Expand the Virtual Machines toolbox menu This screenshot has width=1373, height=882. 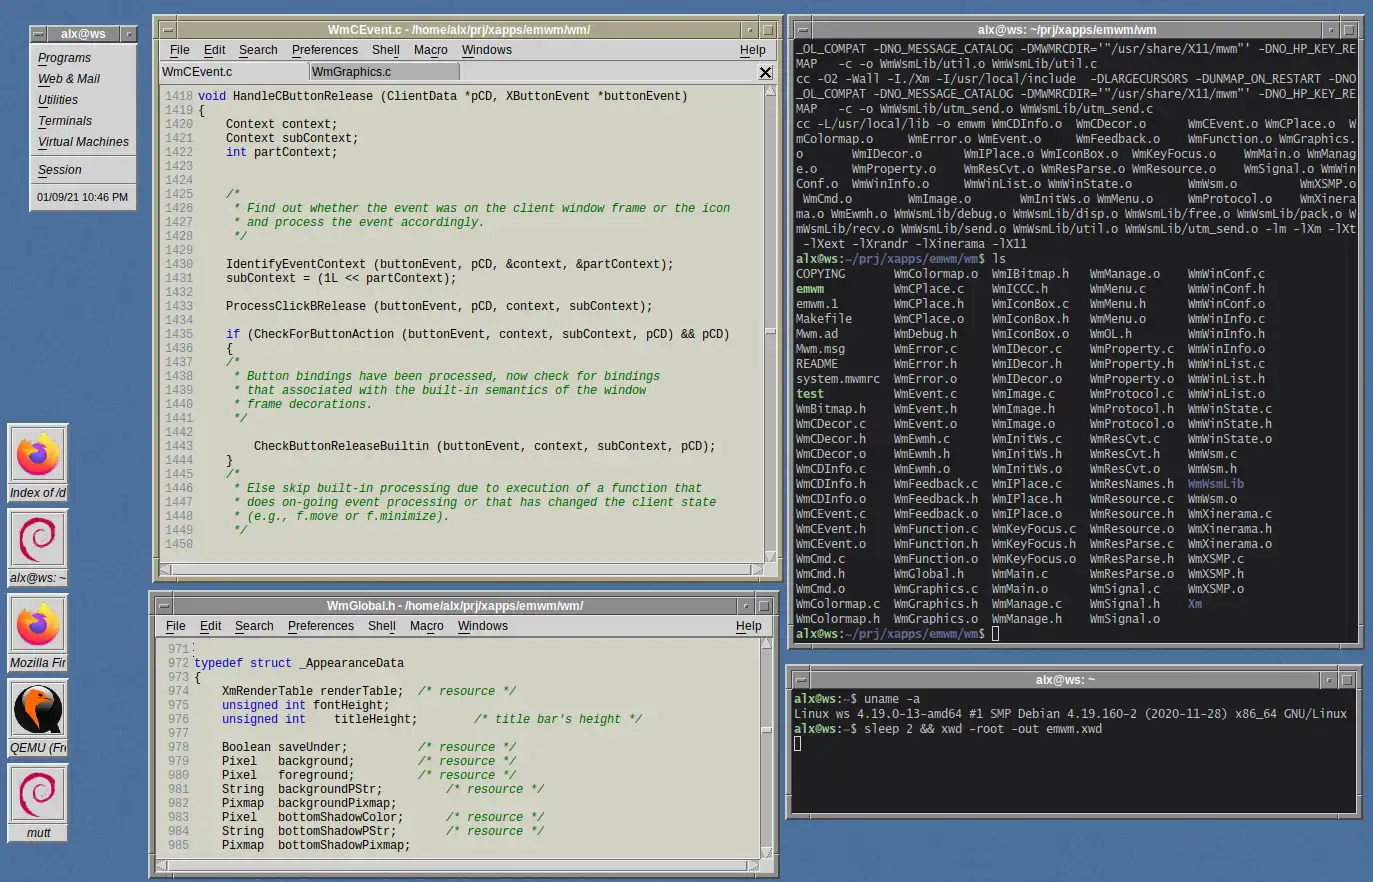click(83, 142)
